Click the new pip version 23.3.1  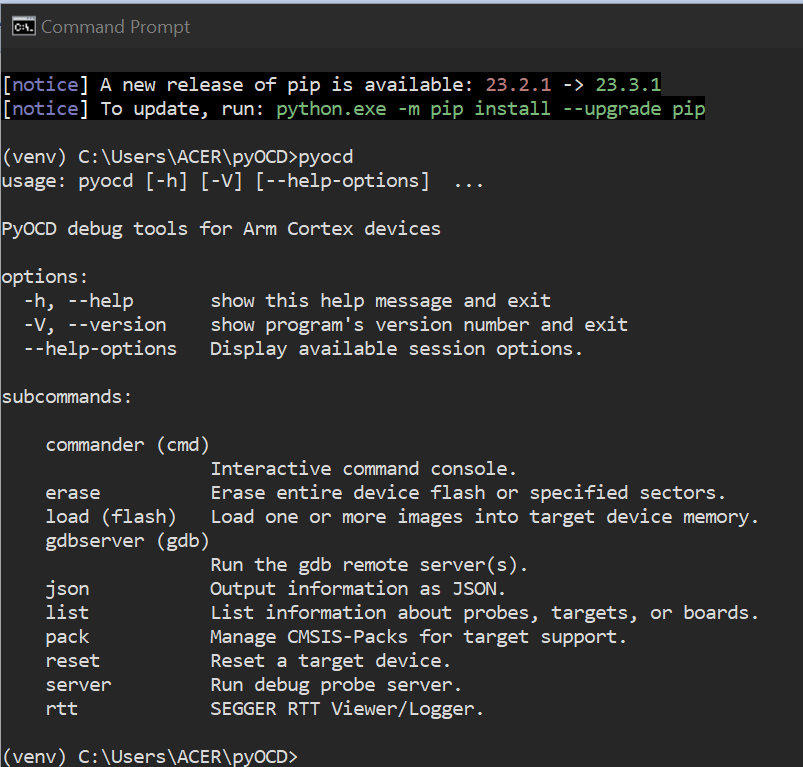point(628,84)
